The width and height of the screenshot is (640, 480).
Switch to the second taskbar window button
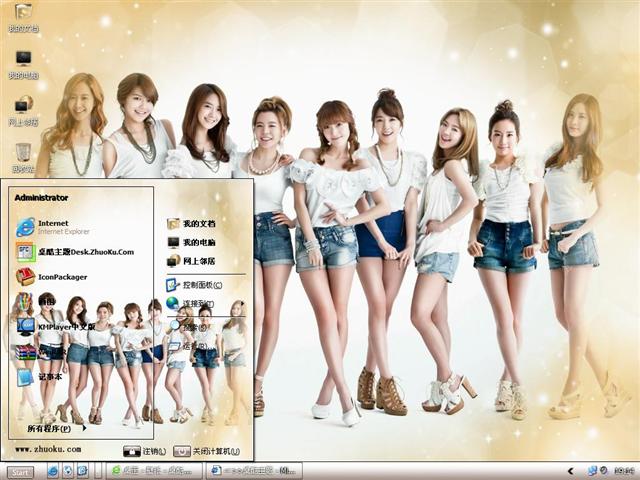coord(254,471)
